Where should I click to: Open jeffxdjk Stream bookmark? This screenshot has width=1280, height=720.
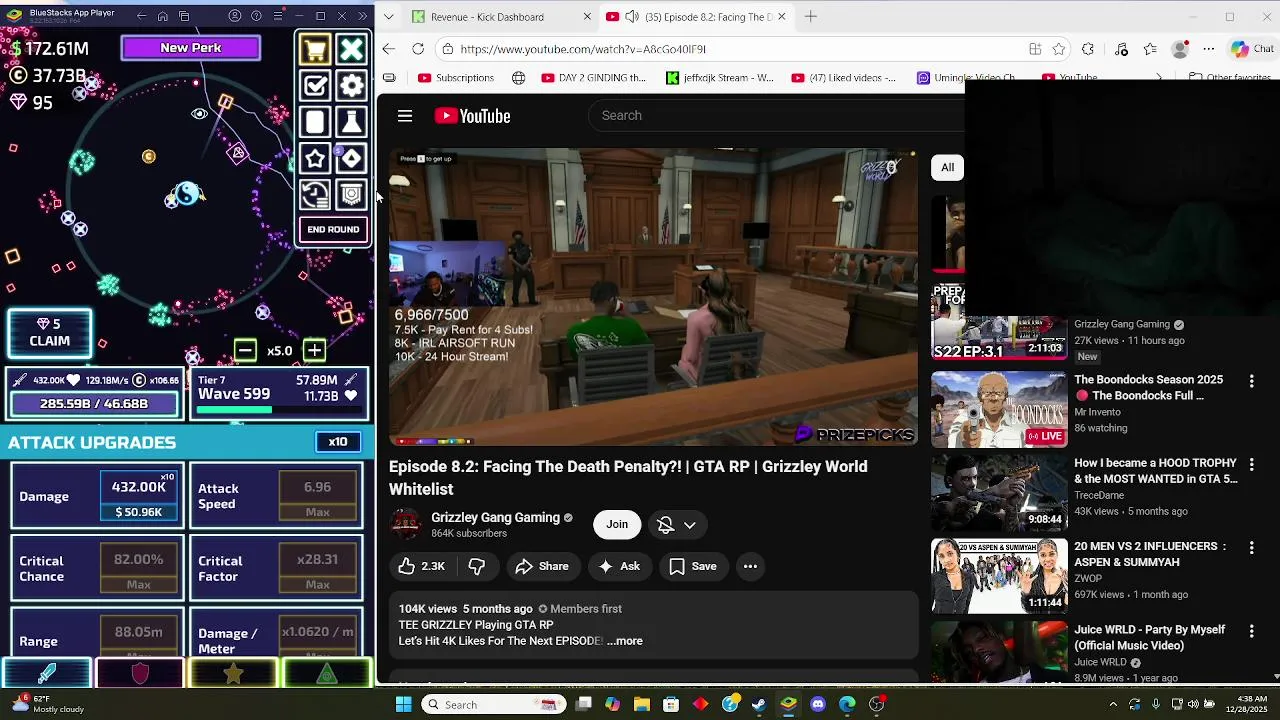click(x=720, y=78)
